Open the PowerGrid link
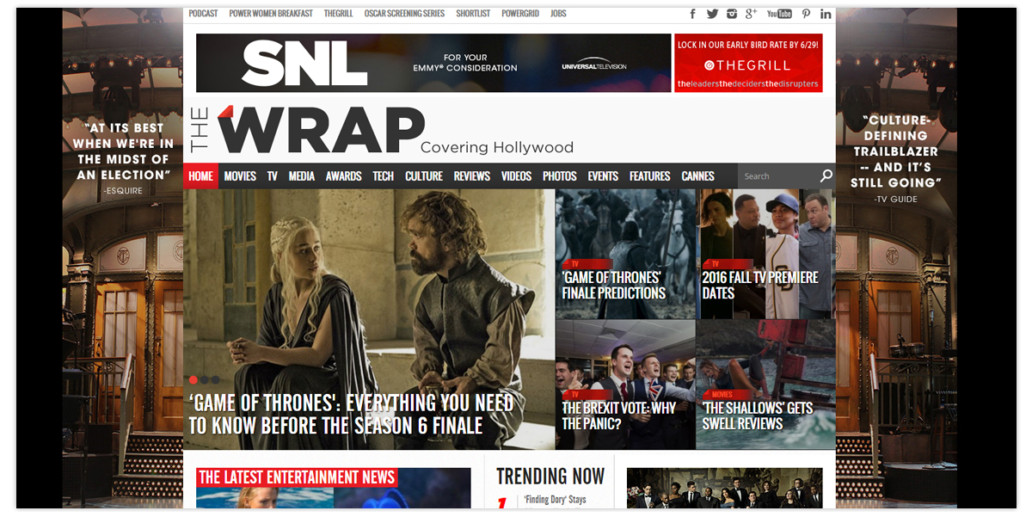The height and width of the screenshot is (517, 1032). tap(520, 13)
